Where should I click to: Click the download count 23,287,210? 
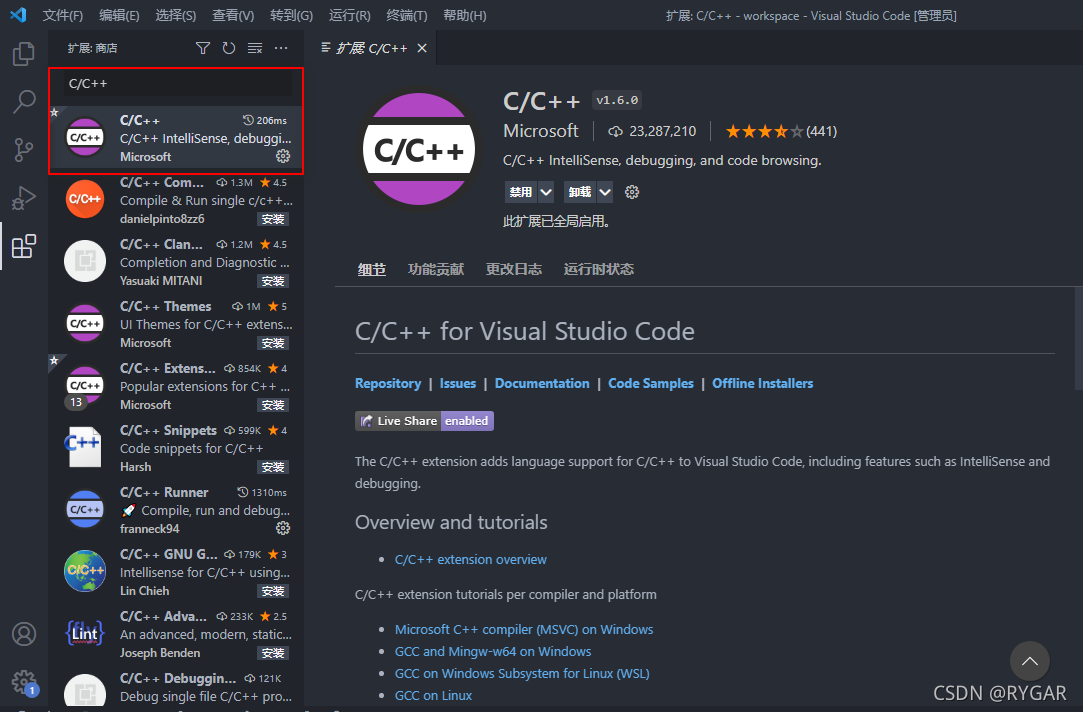click(652, 131)
